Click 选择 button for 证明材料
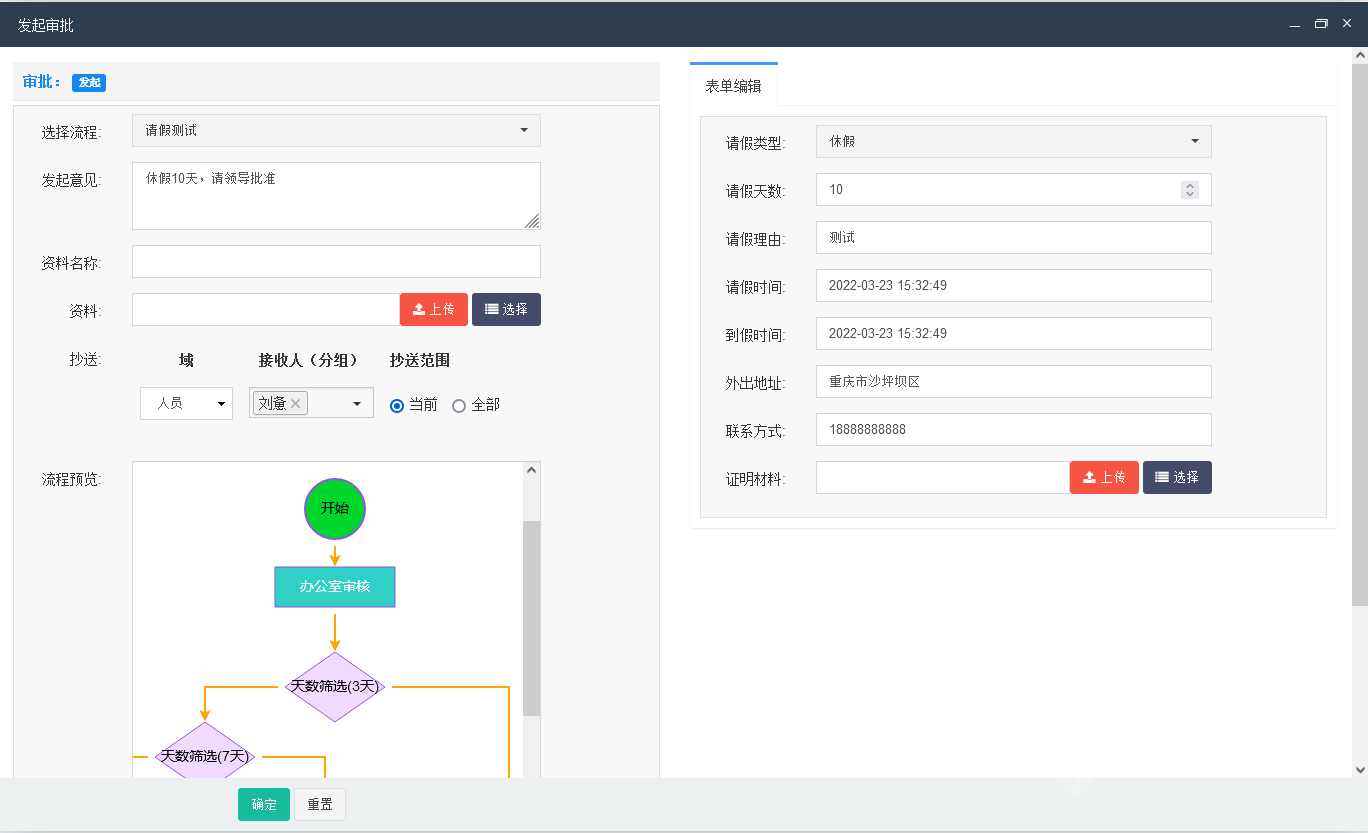The image size is (1368, 833). point(1177,478)
